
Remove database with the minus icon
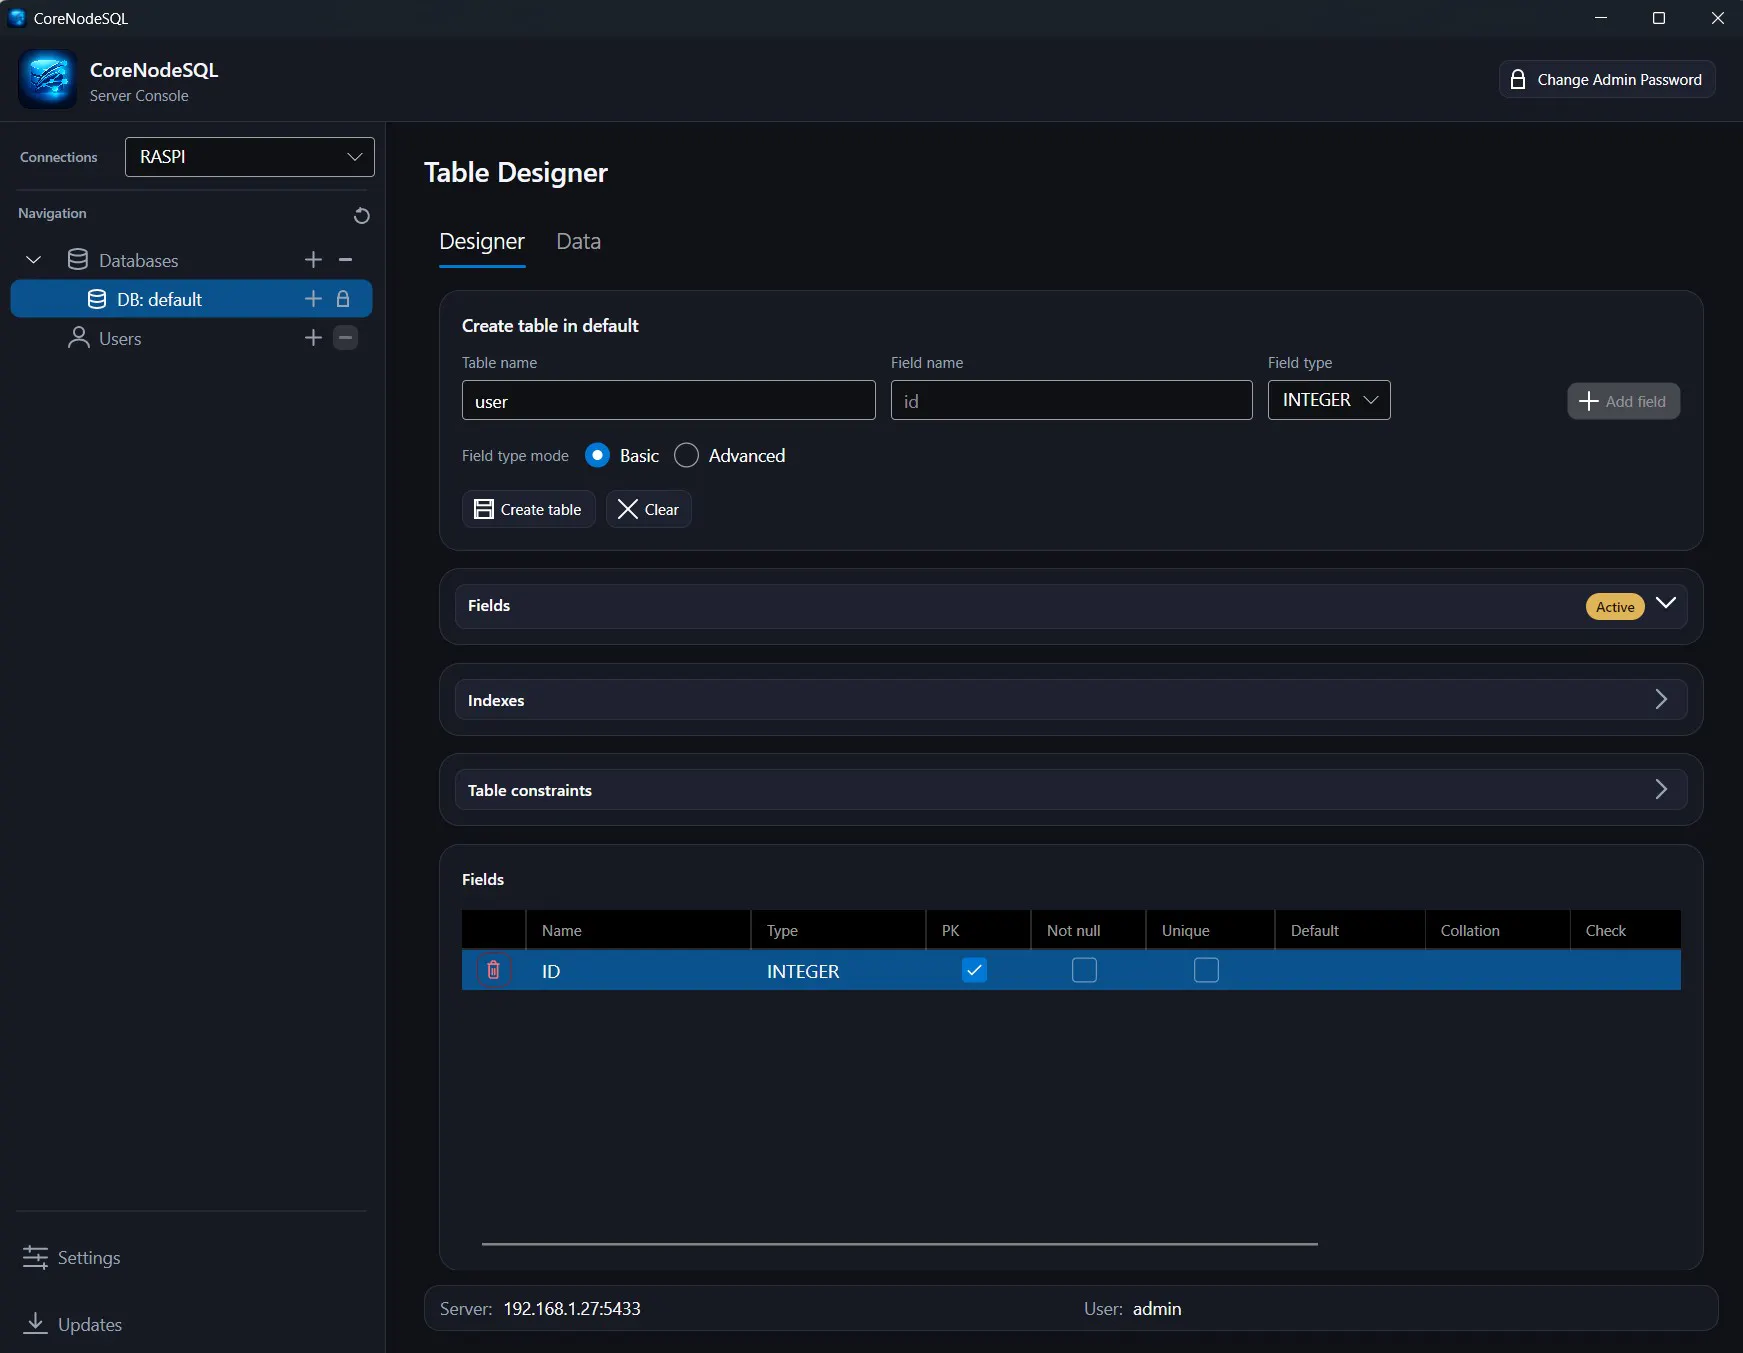pos(345,260)
